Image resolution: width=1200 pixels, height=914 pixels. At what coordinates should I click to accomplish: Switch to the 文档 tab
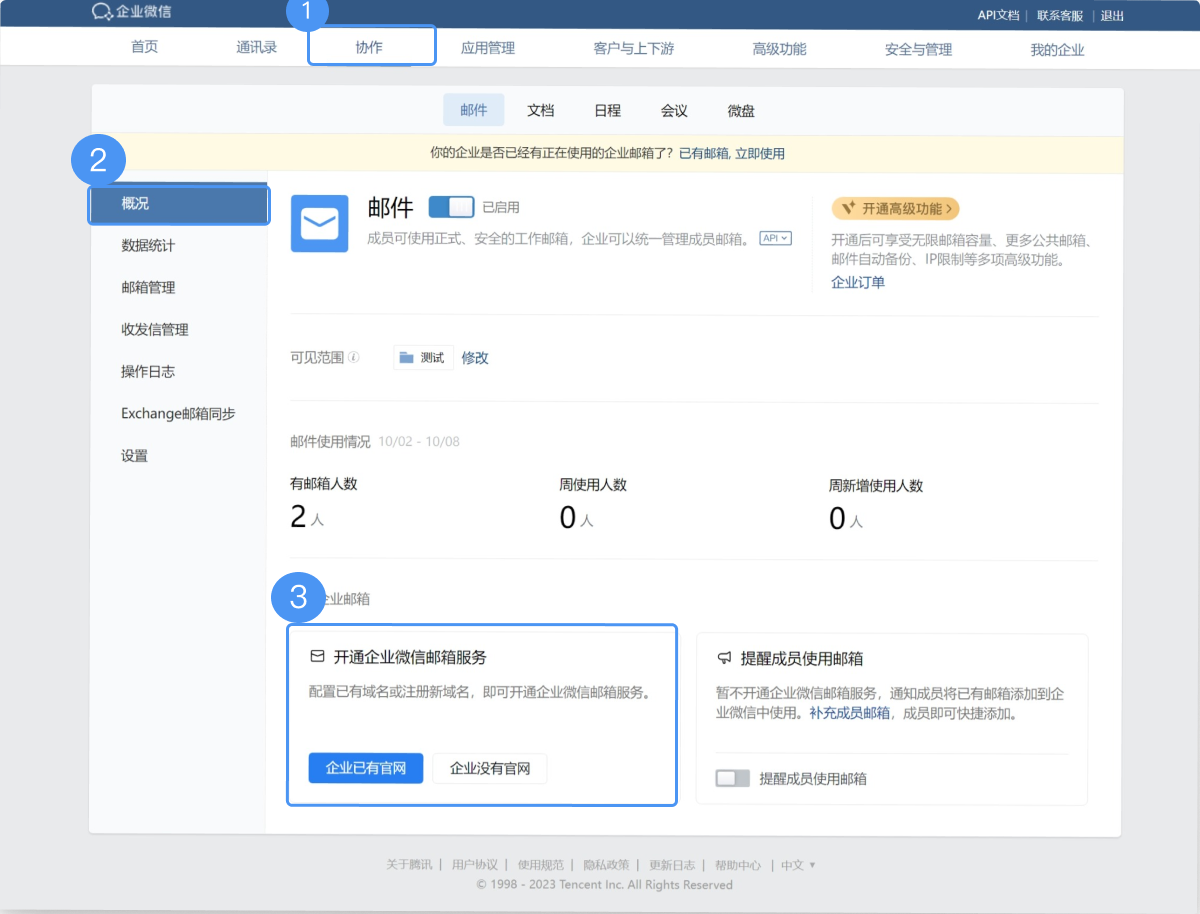541,110
